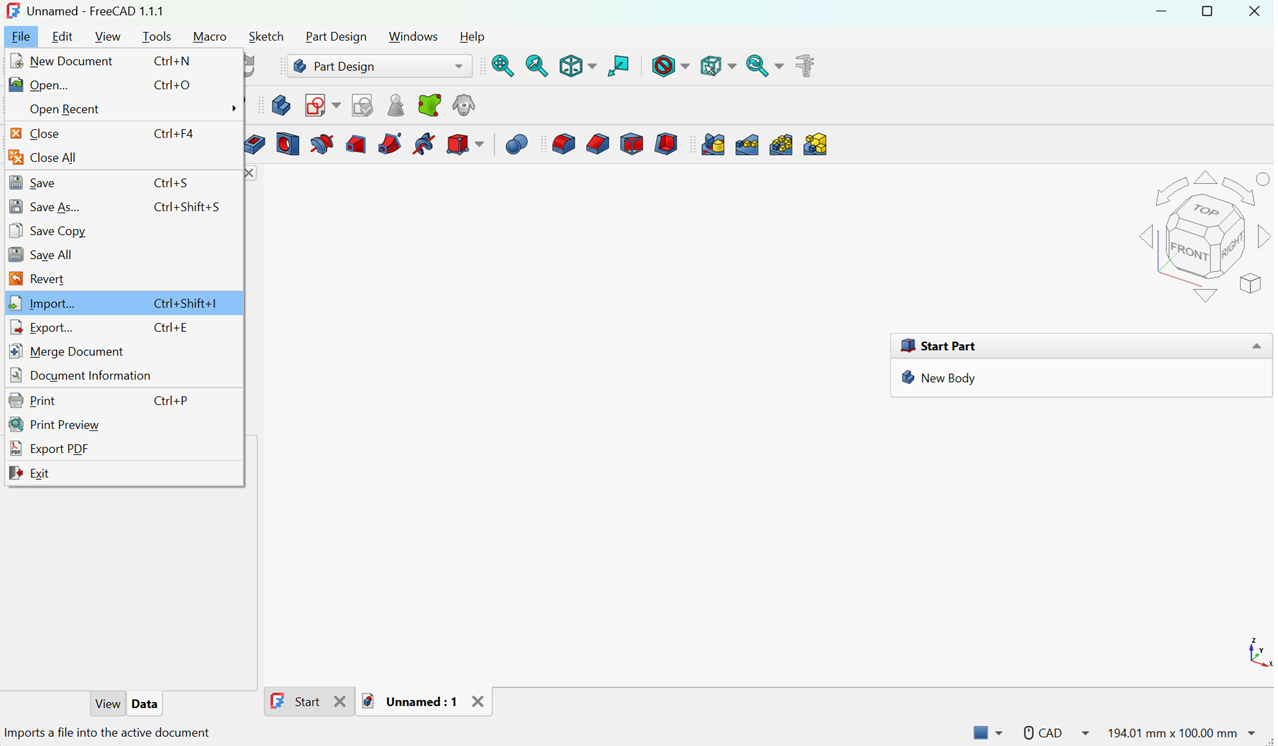This screenshot has height=746, width=1278.
Task: Click the Fit Selection zoom icon
Action: pos(537,66)
